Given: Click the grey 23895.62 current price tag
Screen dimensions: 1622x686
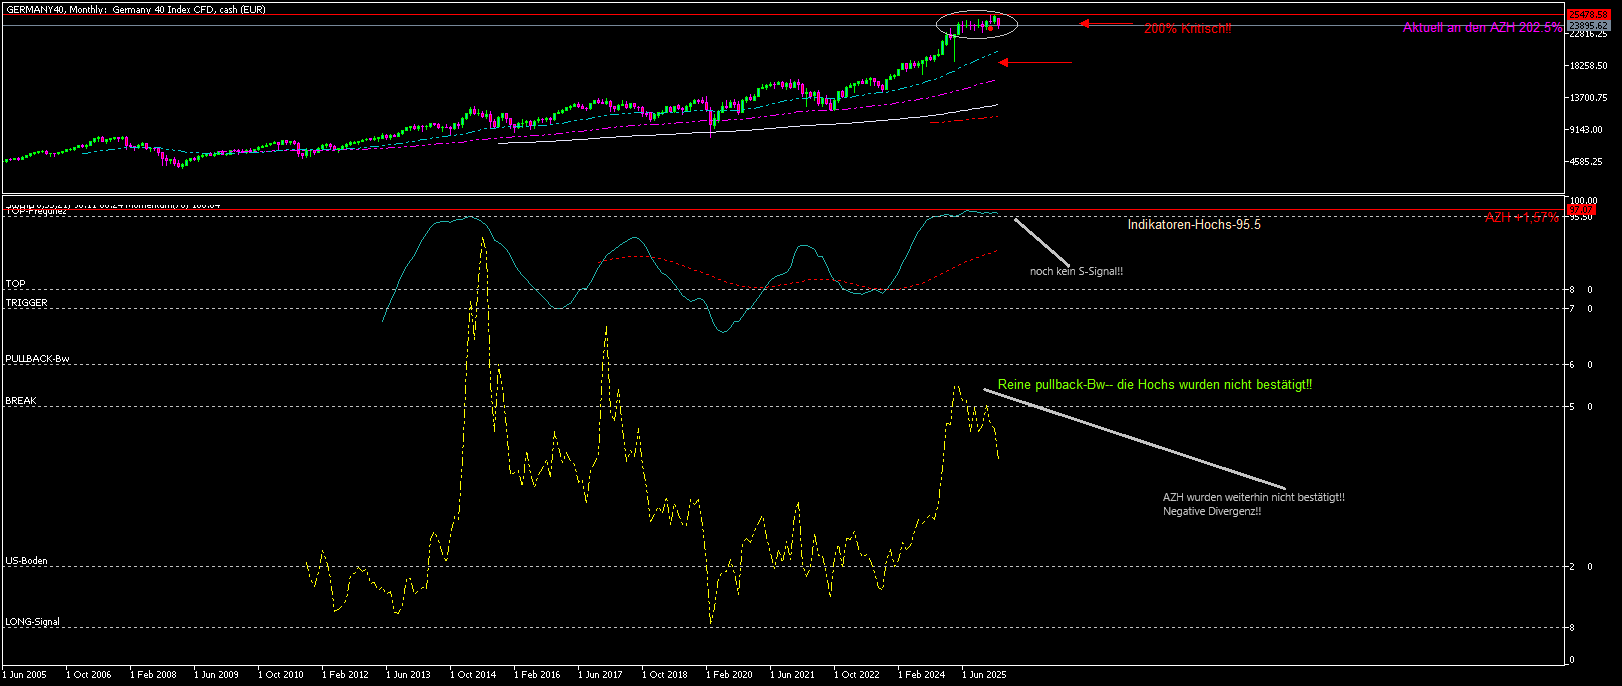Looking at the screenshot, I should pyautogui.click(x=1588, y=25).
